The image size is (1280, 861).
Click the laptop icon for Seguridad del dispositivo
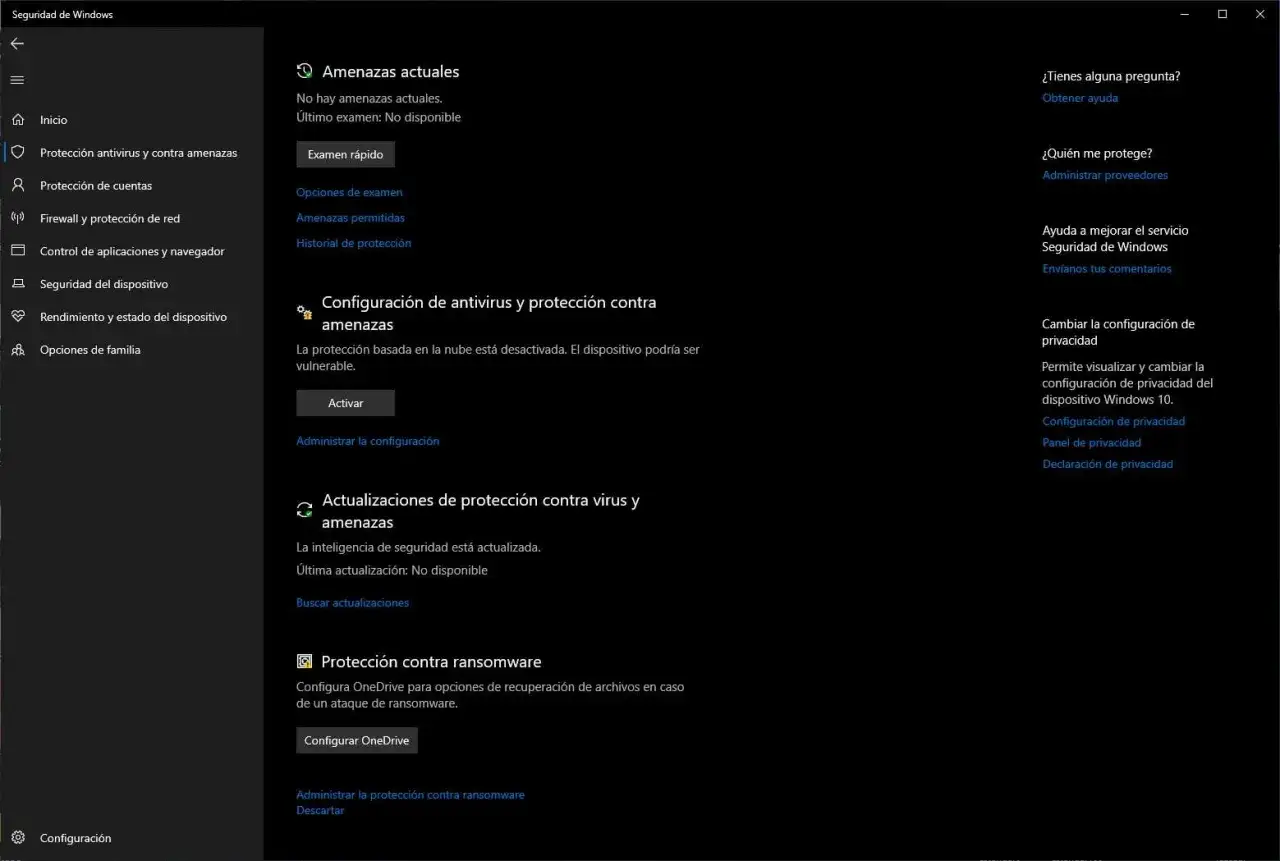coord(18,284)
